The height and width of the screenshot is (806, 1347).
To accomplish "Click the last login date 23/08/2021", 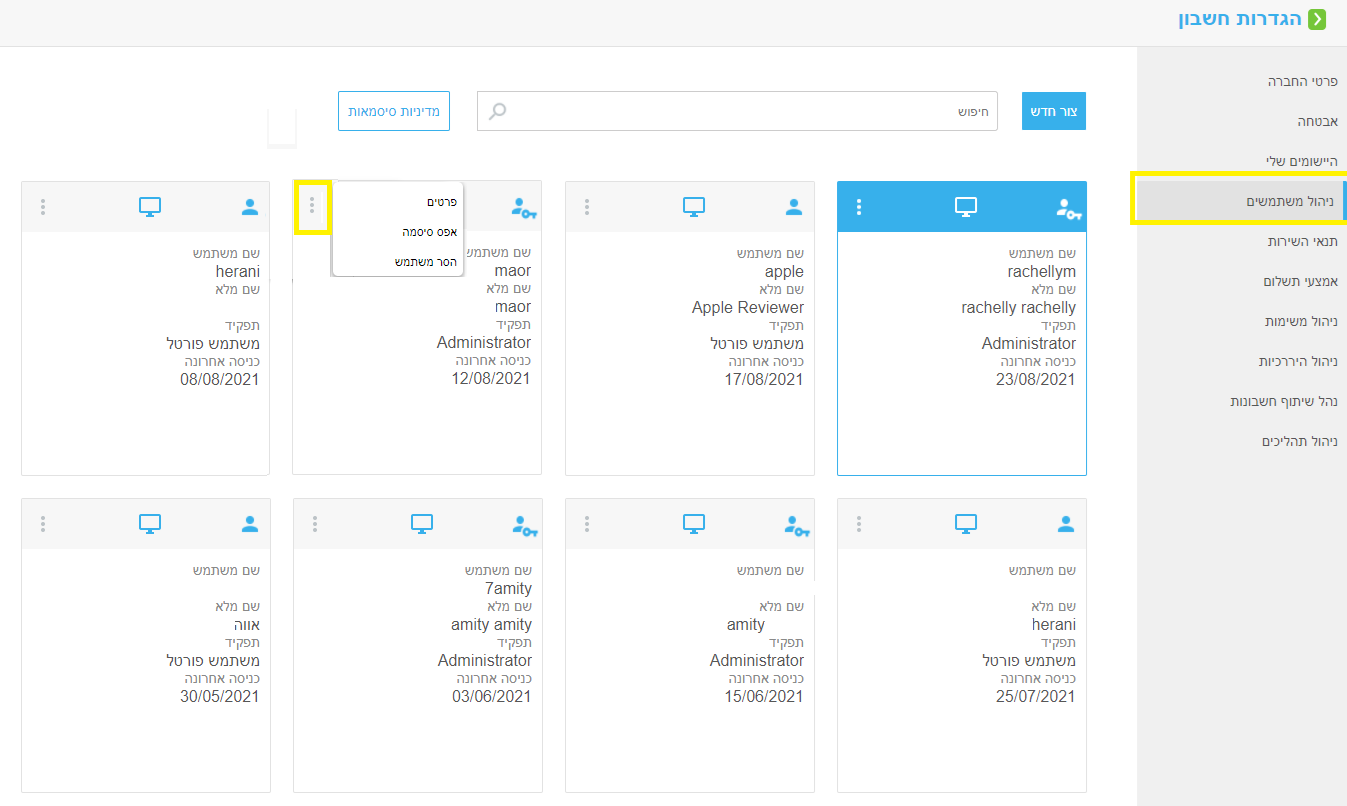I will [1036, 379].
